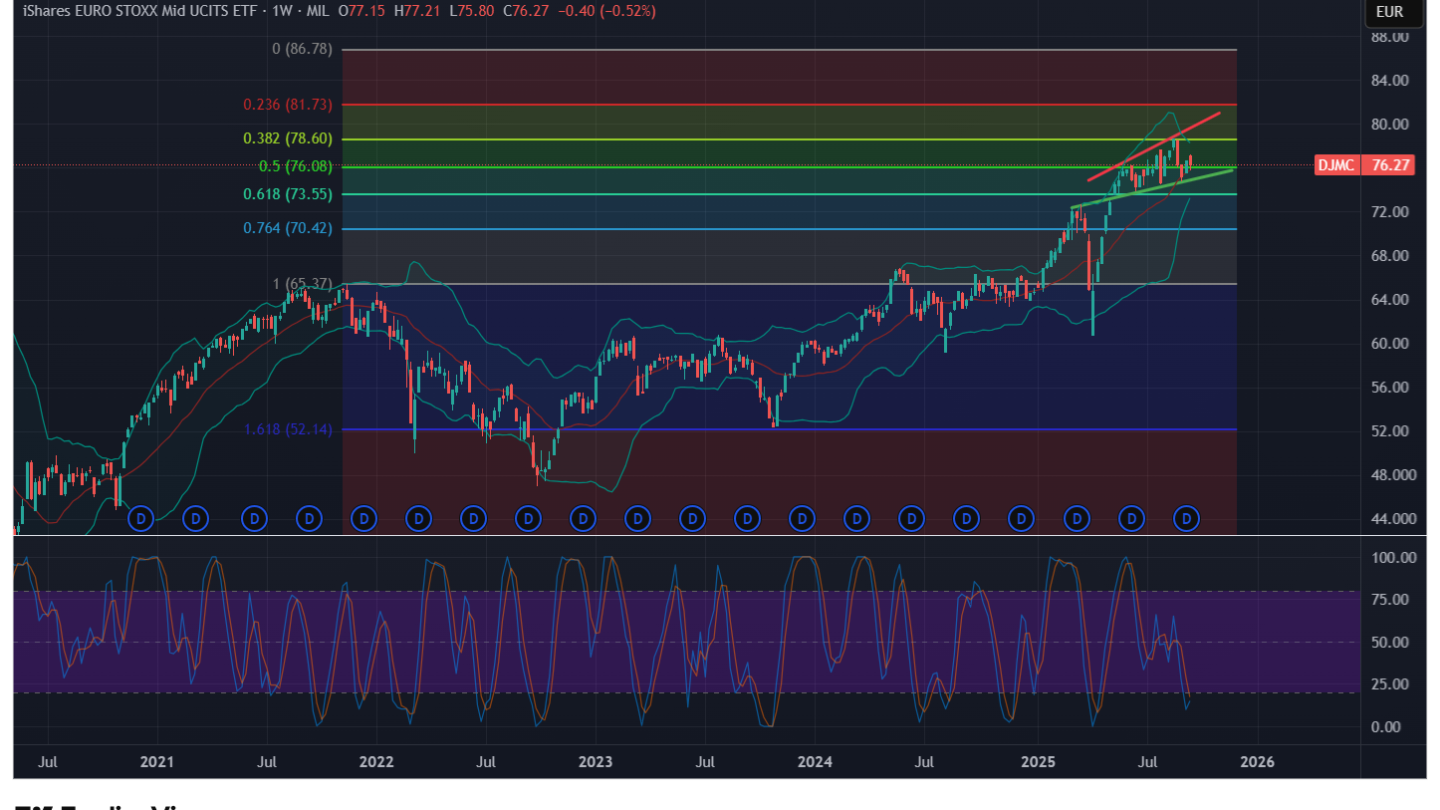The image size is (1440, 810).
Task: Click 75.00 on the oscillator scale
Action: 1389,600
